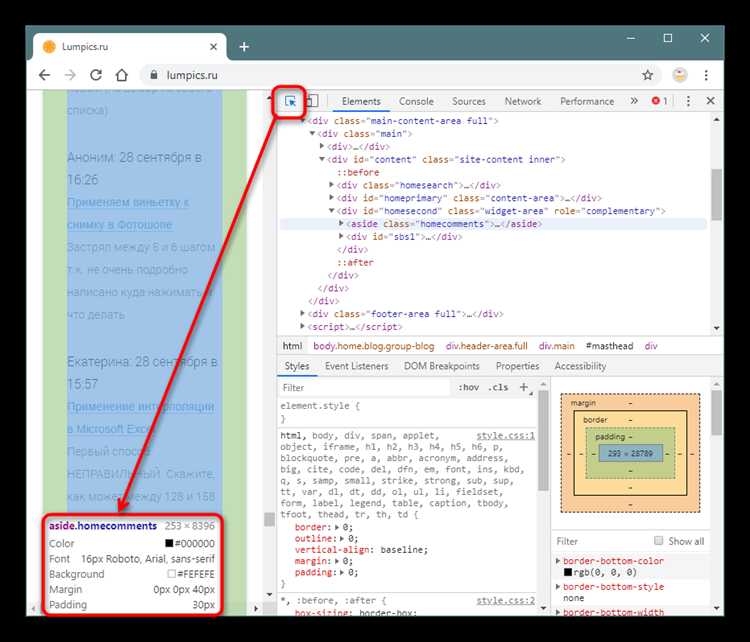Switch to the Console tab
The width and height of the screenshot is (750, 642).
pyautogui.click(x=416, y=101)
